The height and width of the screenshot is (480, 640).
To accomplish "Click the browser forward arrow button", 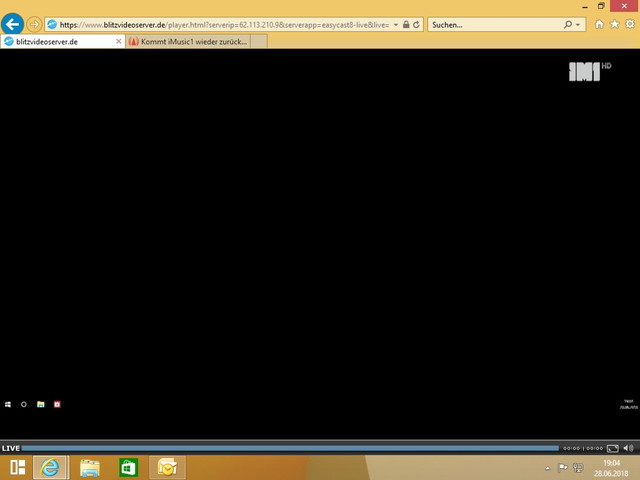I will click(x=34, y=24).
